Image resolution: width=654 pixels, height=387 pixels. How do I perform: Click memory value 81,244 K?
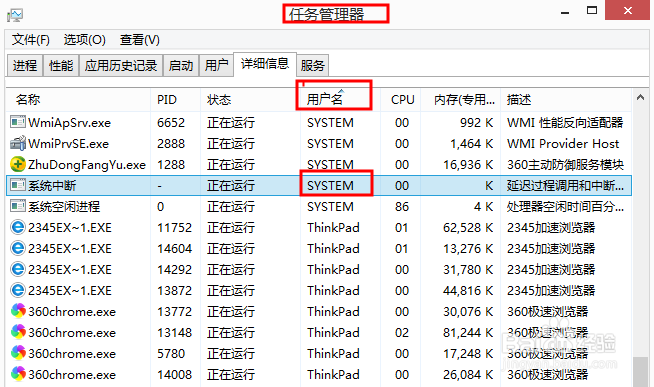468,332
